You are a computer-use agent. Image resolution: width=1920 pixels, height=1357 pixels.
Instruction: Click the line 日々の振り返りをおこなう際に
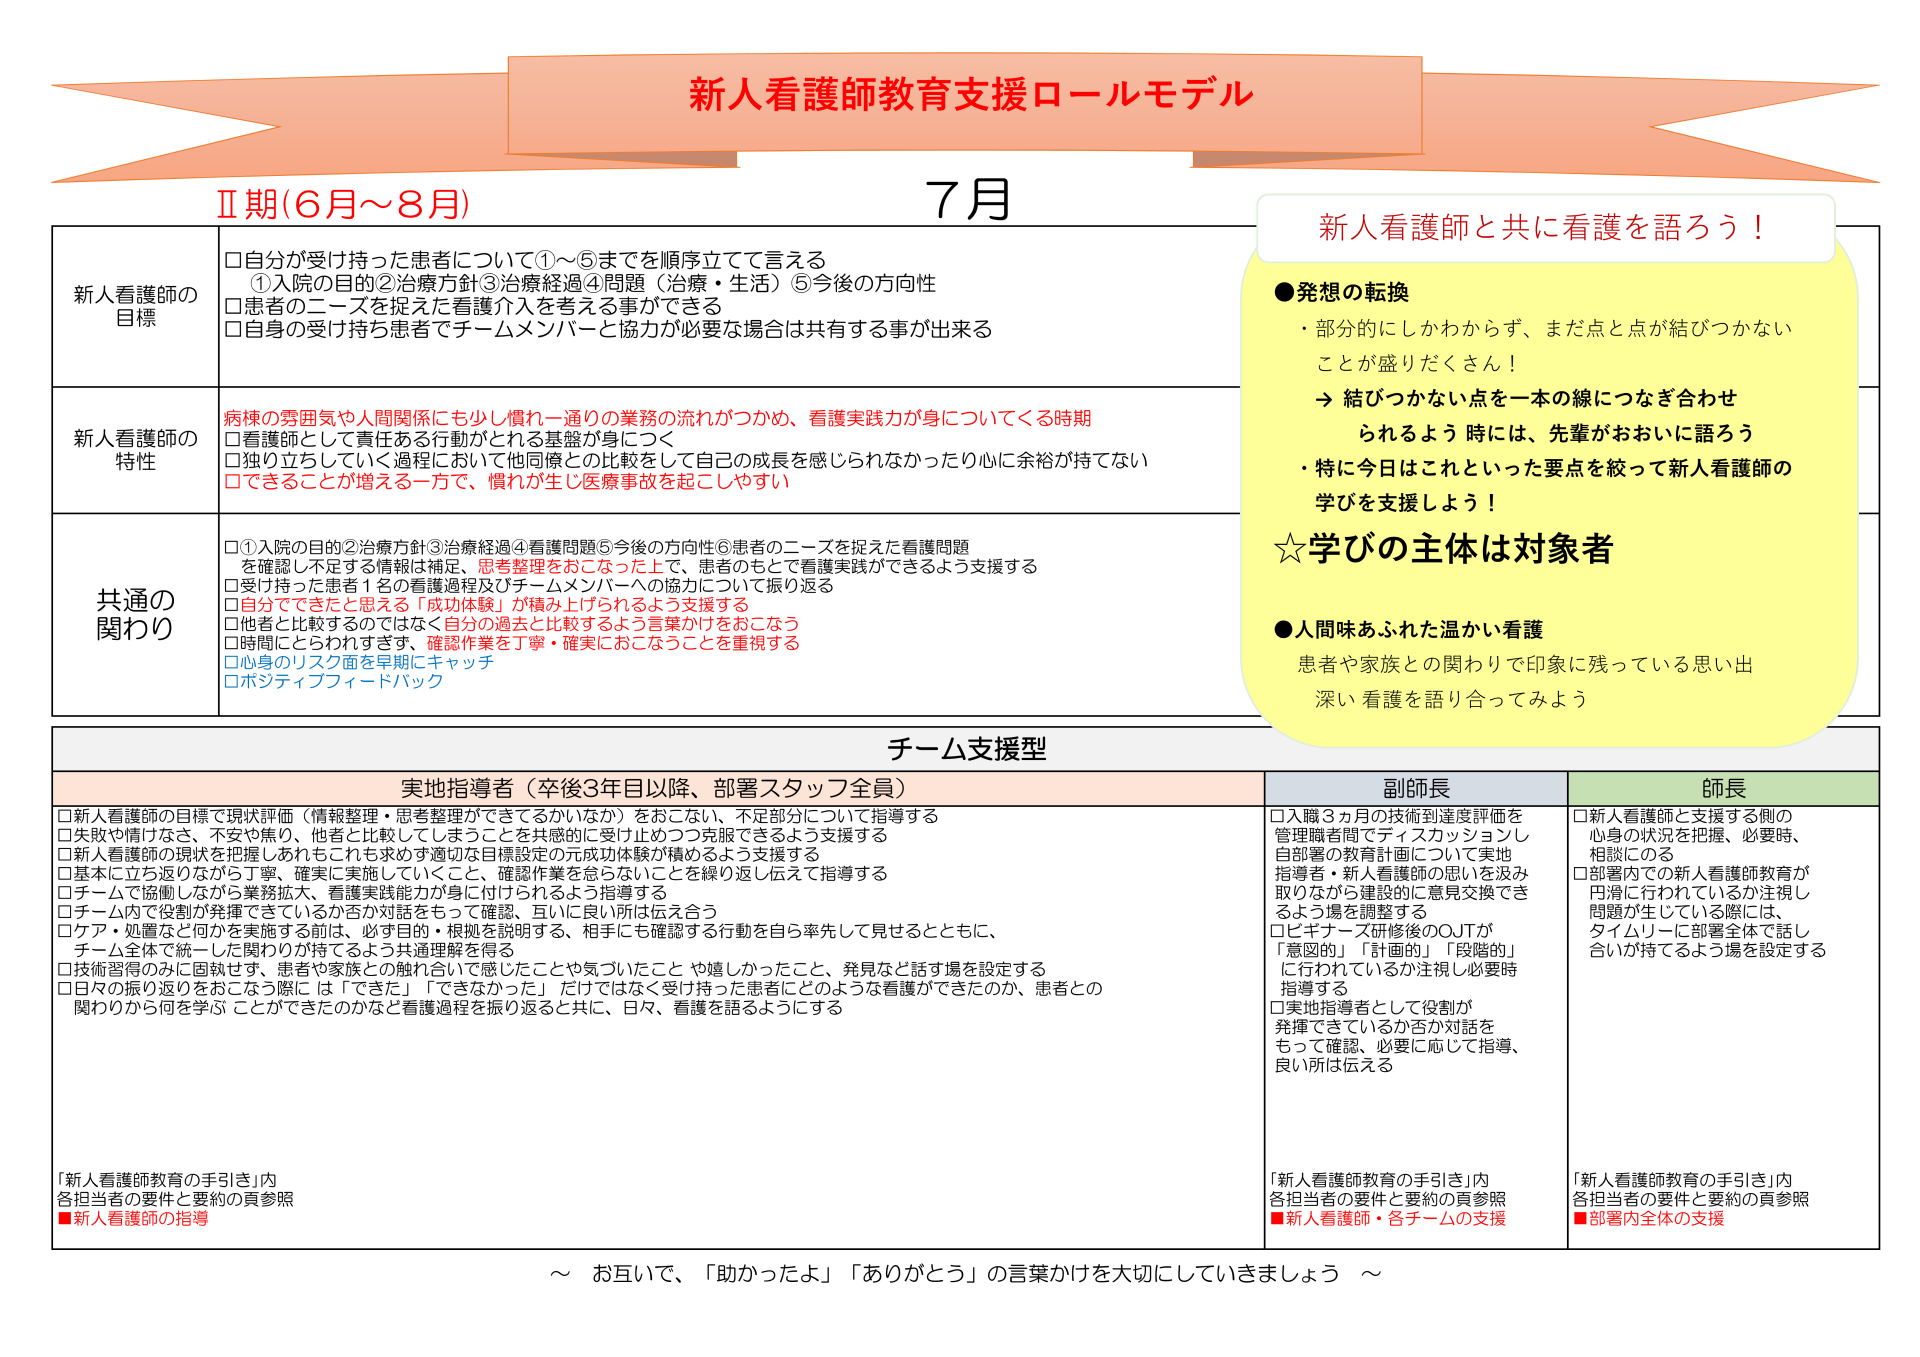tap(580, 988)
